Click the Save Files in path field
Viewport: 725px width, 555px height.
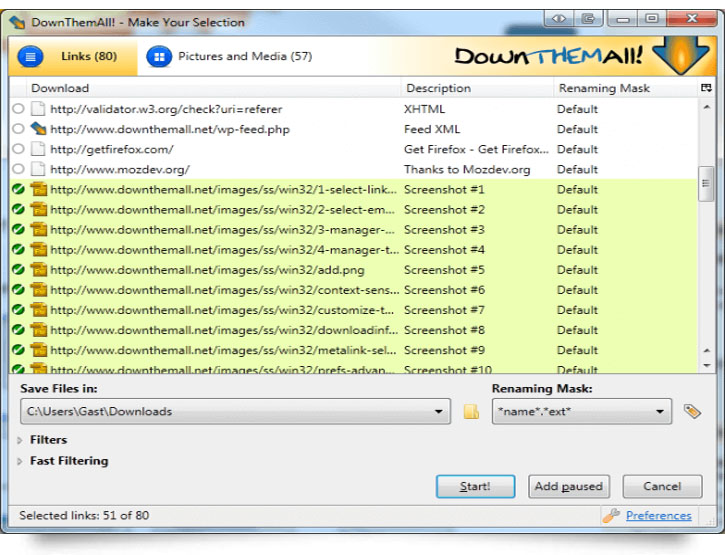pyautogui.click(x=235, y=411)
